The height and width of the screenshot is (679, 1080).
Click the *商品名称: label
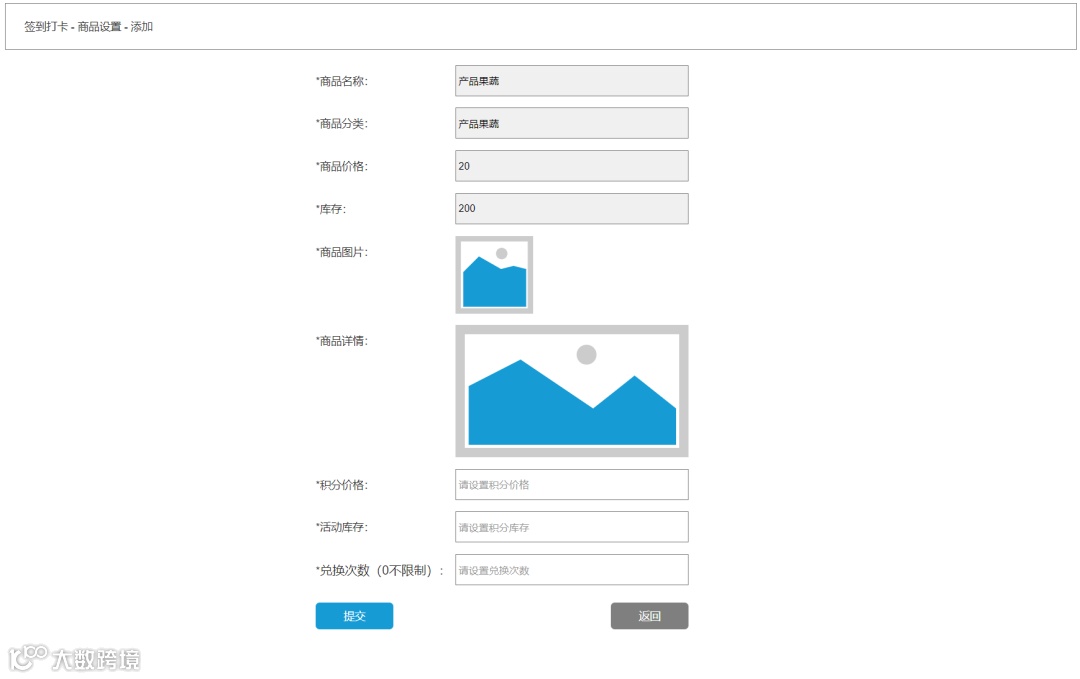342,81
